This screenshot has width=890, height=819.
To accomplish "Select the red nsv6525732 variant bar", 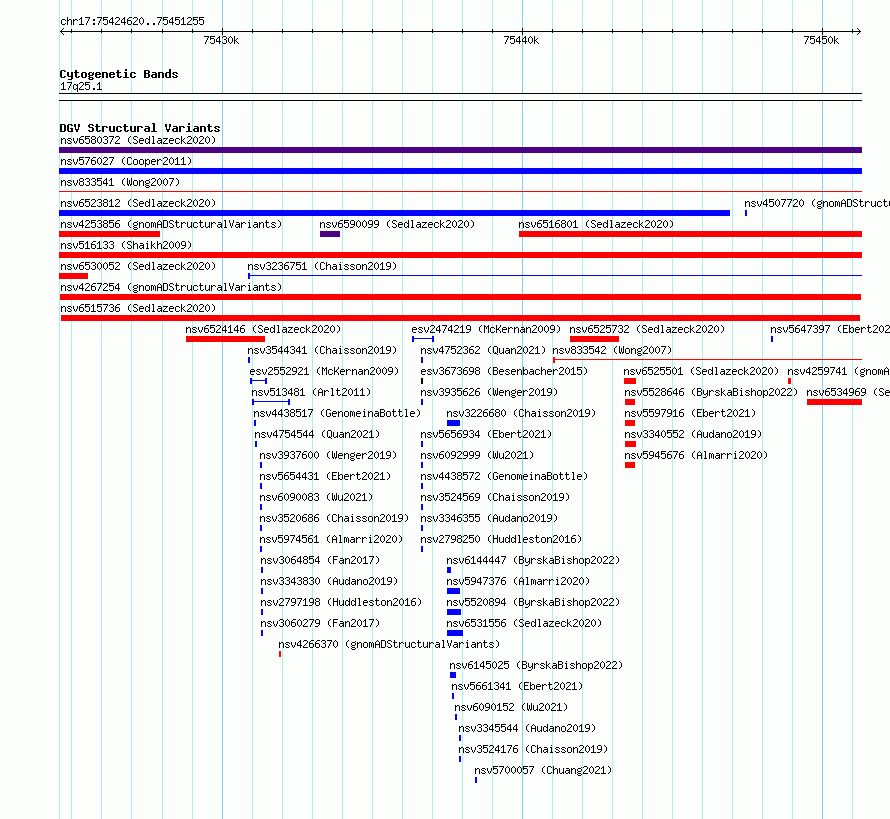I will [594, 339].
